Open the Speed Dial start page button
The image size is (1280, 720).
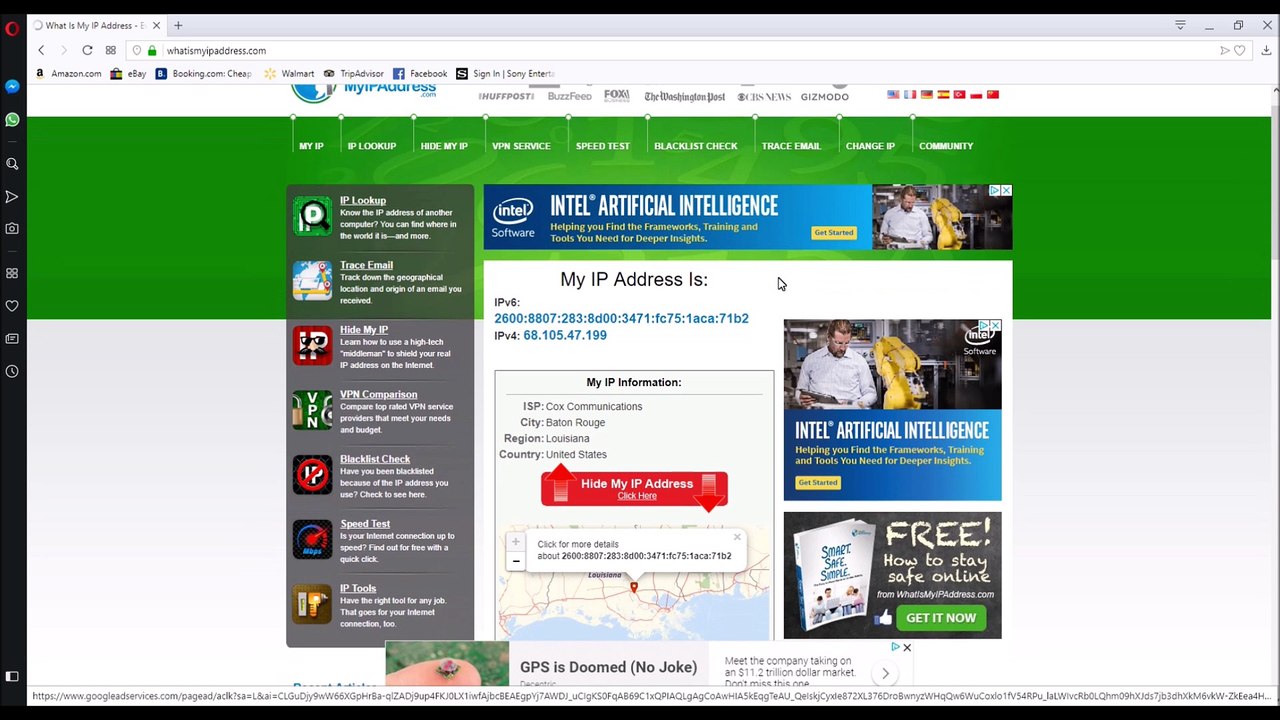[x=111, y=50]
